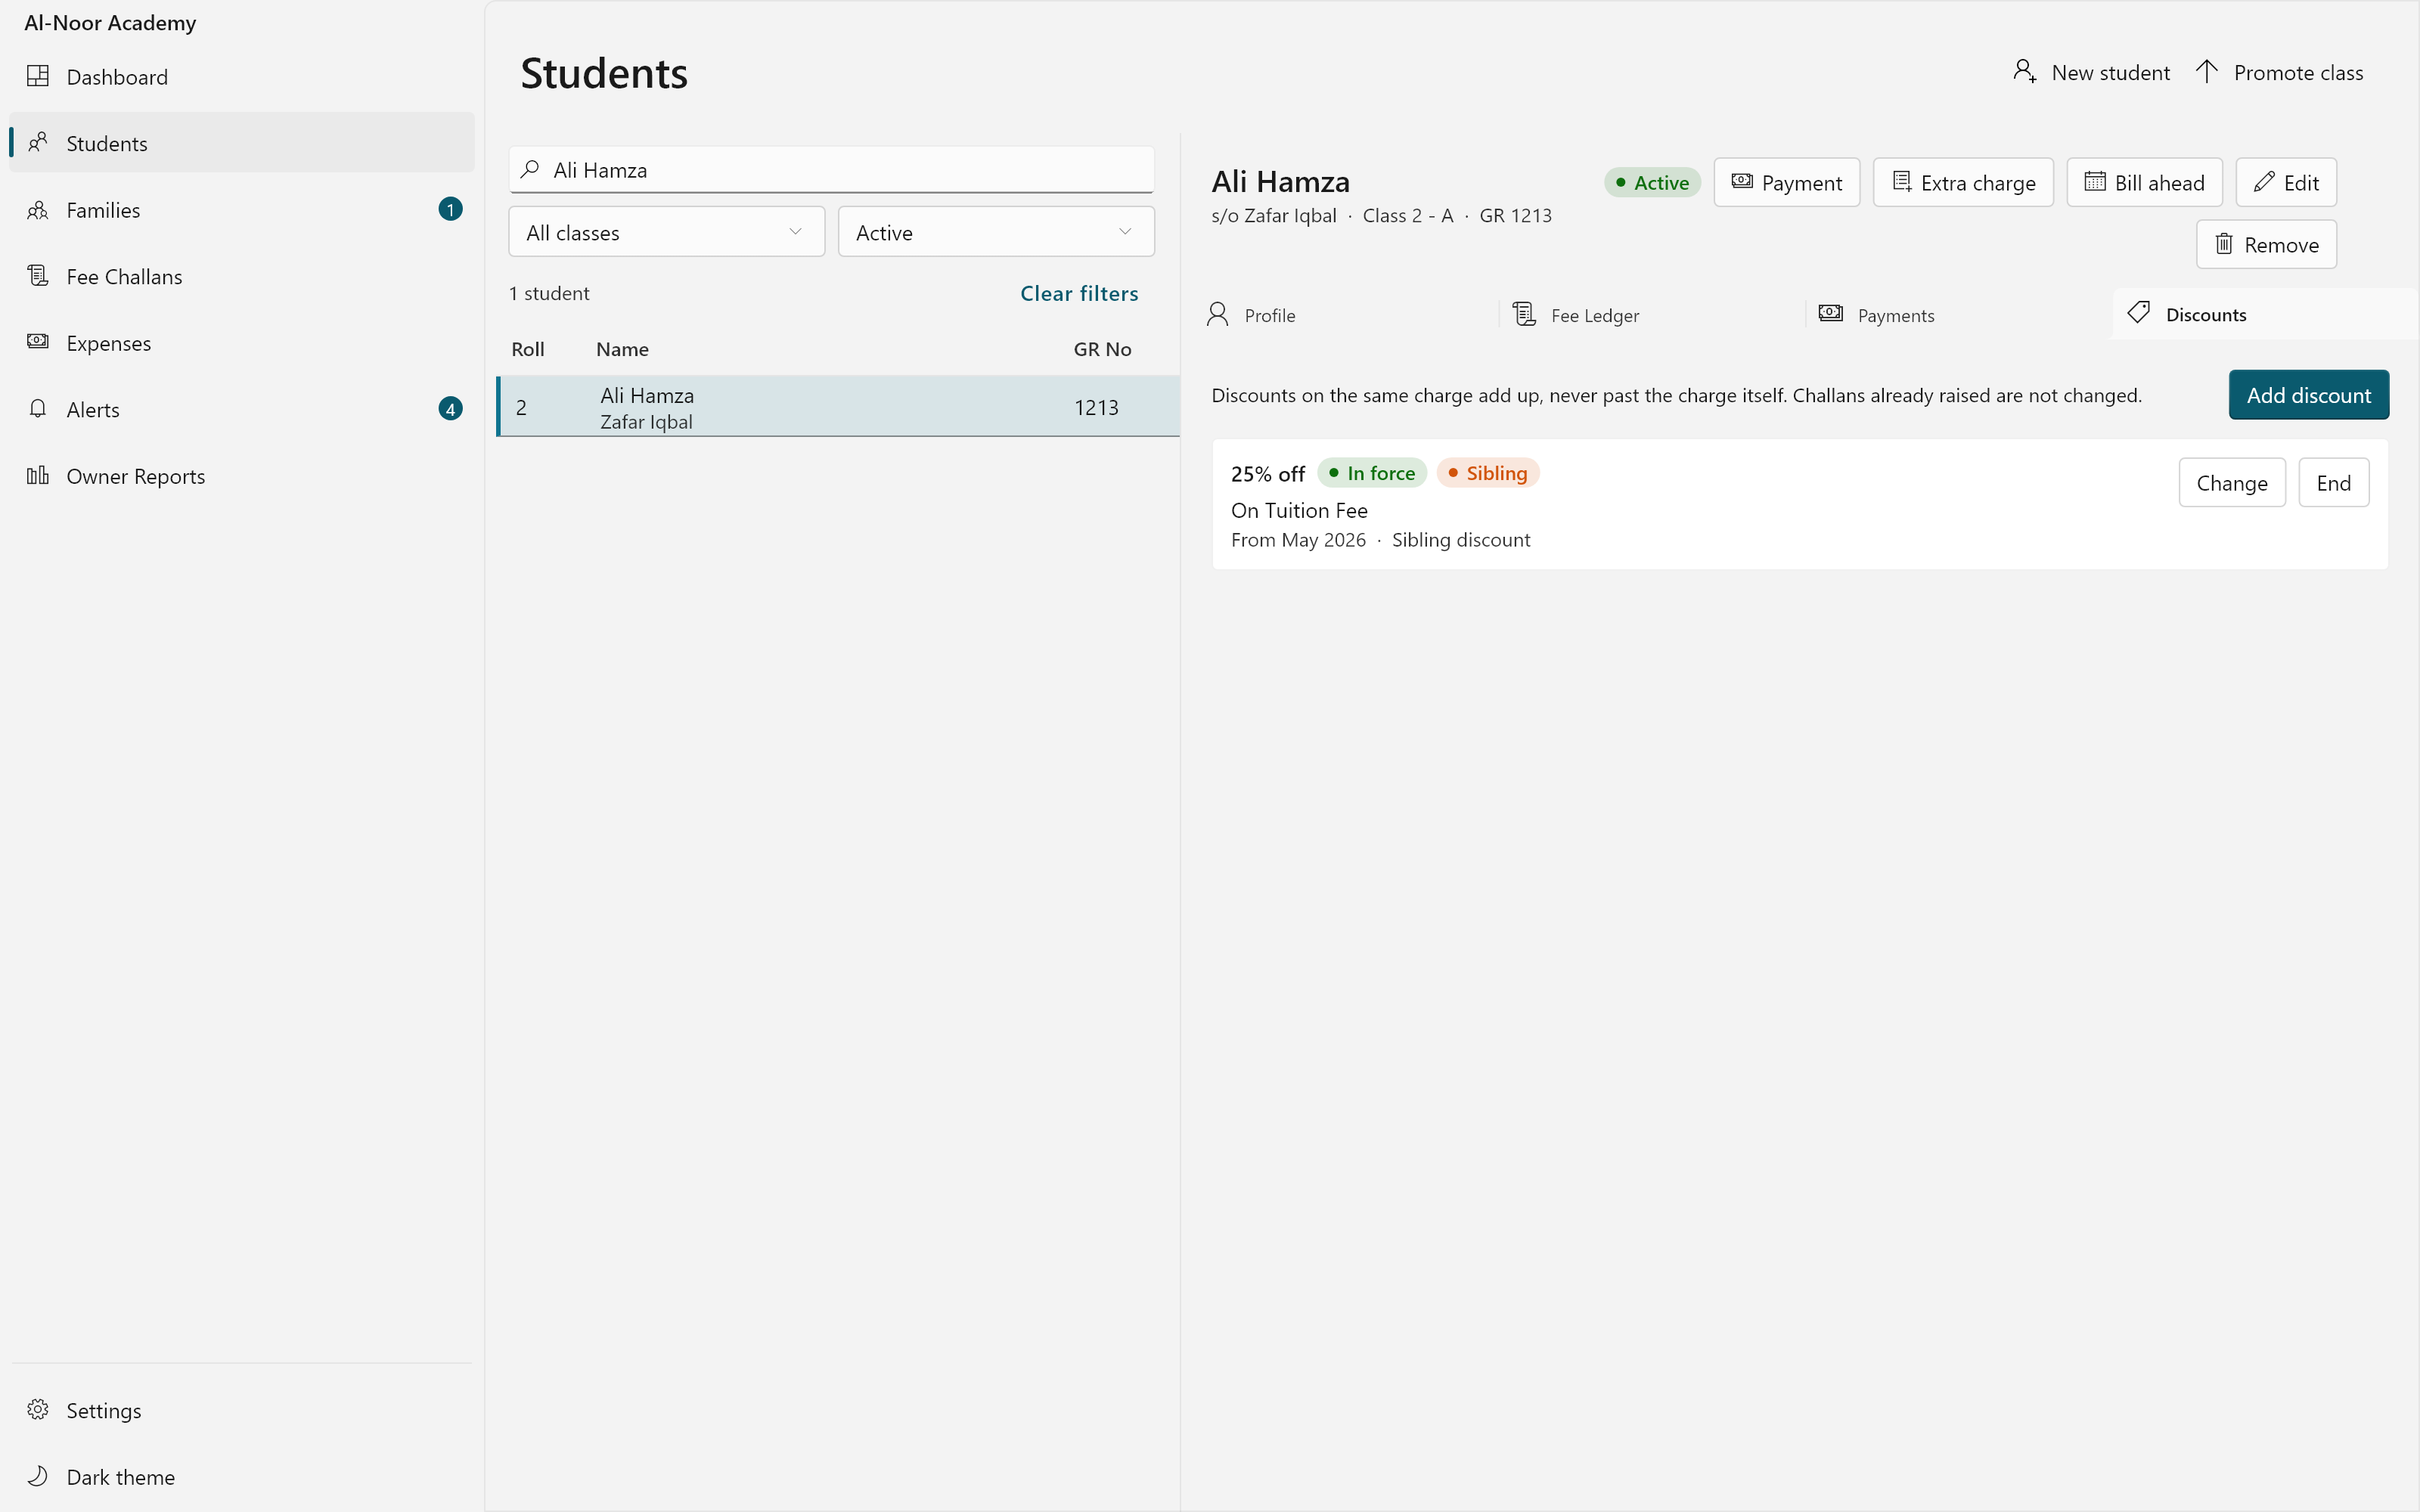
Task: Click 'From May 2026' text
Action: pos(1298,540)
